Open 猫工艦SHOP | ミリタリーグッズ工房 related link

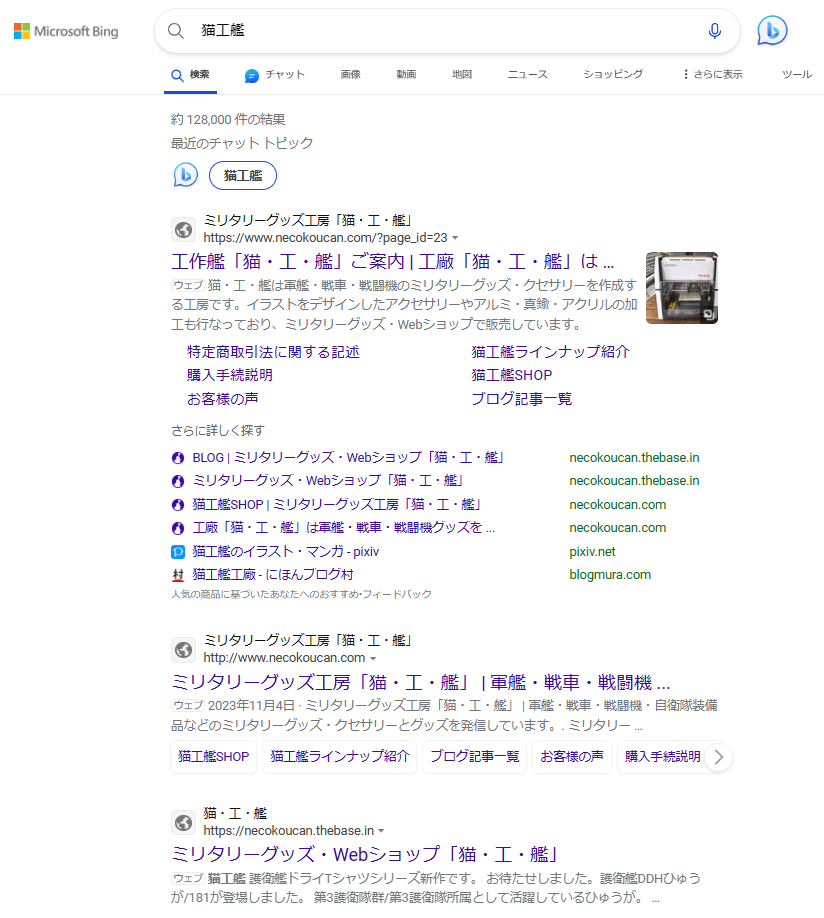click(337, 504)
